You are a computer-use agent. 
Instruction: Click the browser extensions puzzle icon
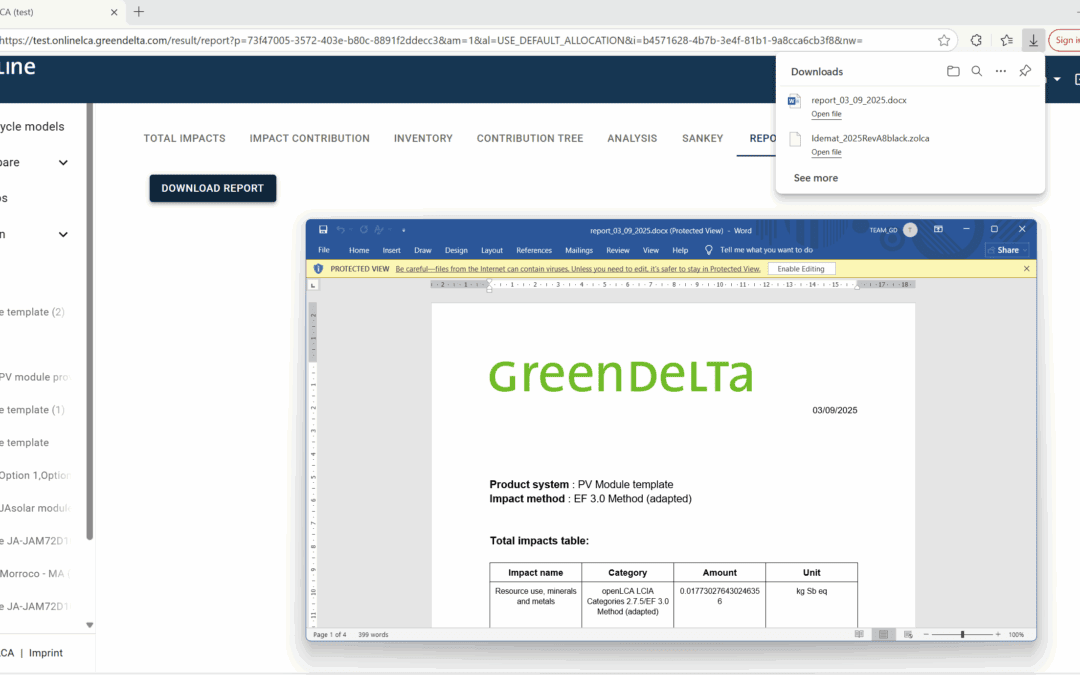click(x=976, y=41)
